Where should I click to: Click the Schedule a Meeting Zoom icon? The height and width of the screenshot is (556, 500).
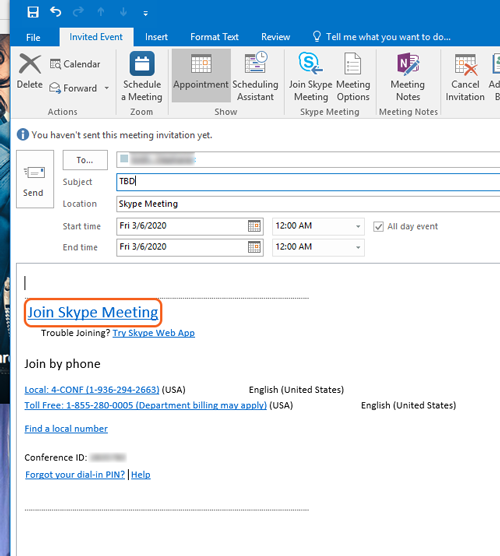[142, 76]
